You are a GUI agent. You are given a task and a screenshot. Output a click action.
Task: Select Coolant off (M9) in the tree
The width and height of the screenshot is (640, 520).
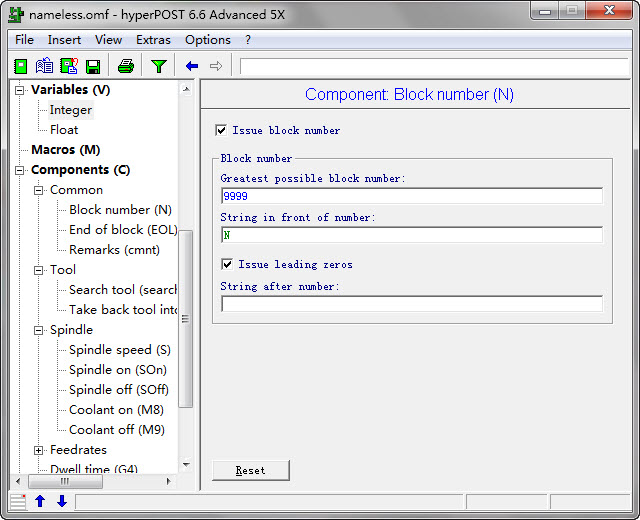click(117, 430)
